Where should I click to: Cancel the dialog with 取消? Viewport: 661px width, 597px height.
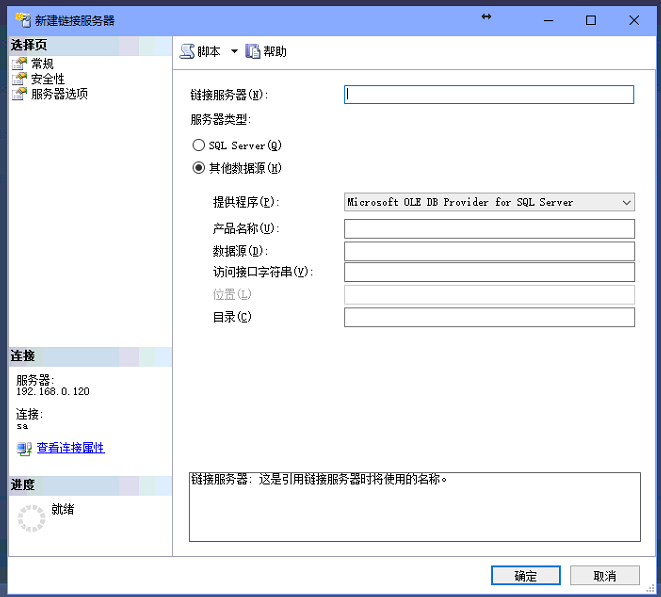605,575
